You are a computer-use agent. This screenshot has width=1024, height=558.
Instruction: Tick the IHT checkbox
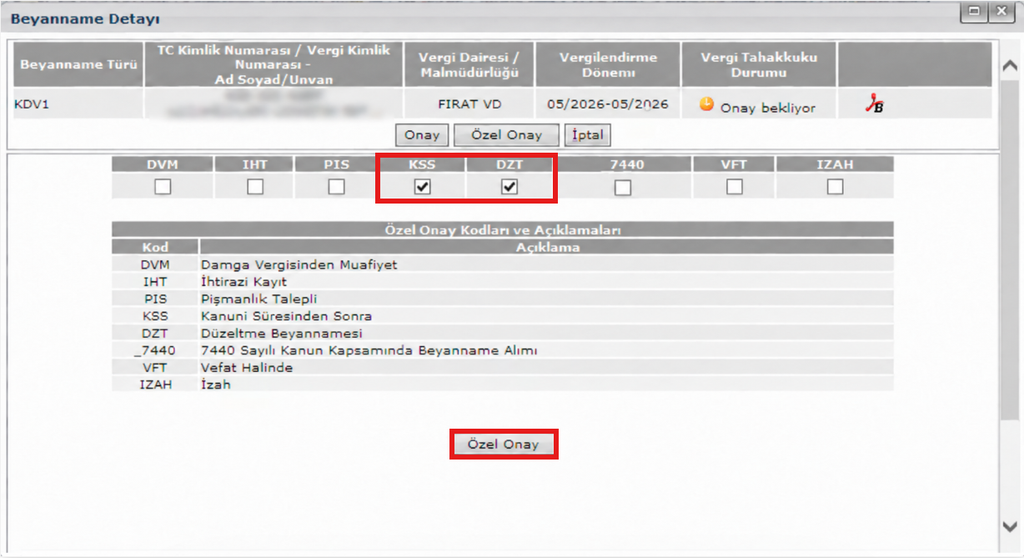[x=255, y=187]
